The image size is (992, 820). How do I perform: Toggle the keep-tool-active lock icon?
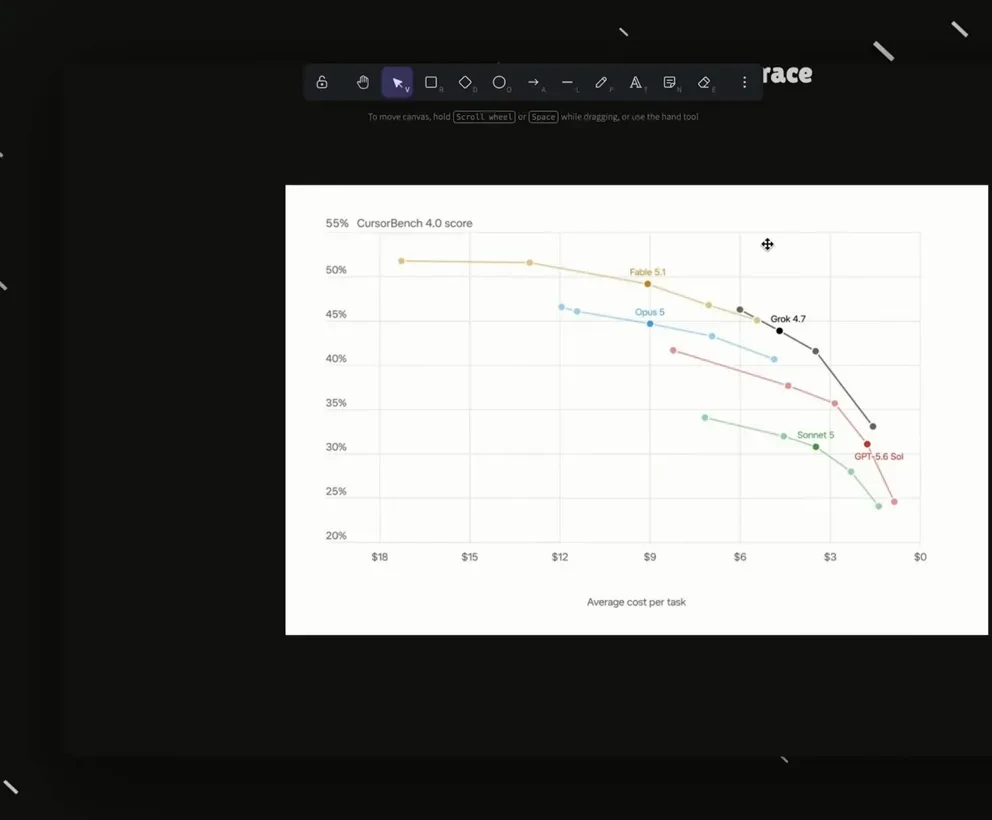(x=322, y=82)
